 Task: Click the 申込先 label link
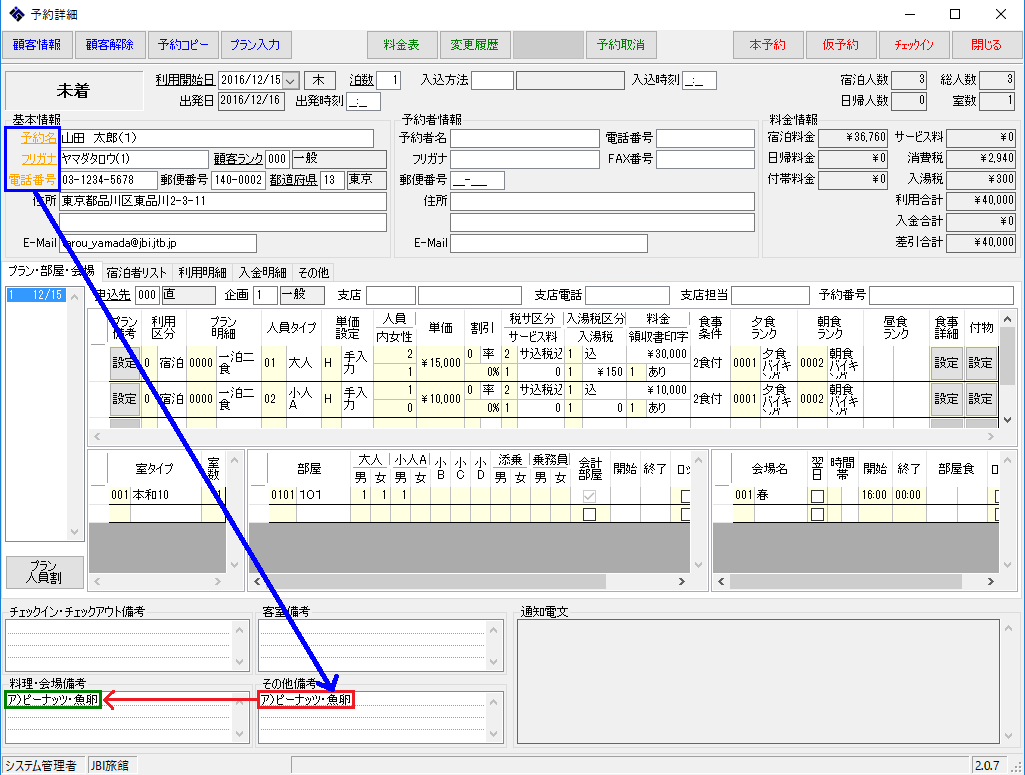pyautogui.click(x=113, y=295)
